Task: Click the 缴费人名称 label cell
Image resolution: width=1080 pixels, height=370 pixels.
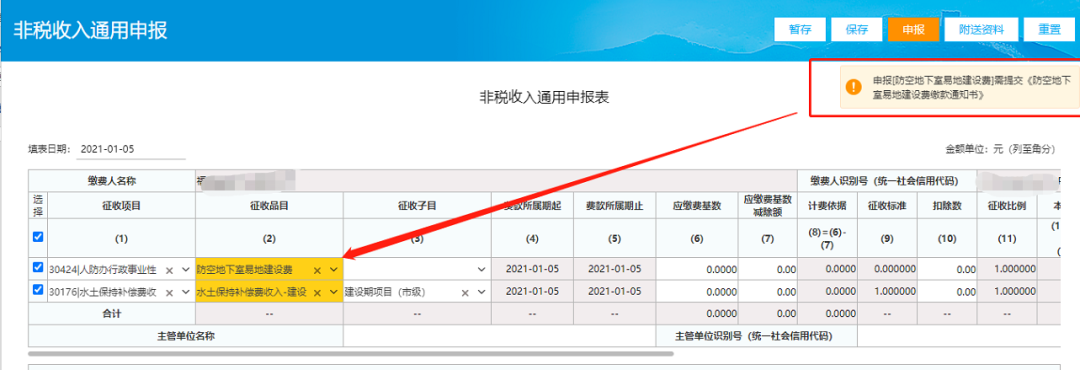Action: click(112, 181)
